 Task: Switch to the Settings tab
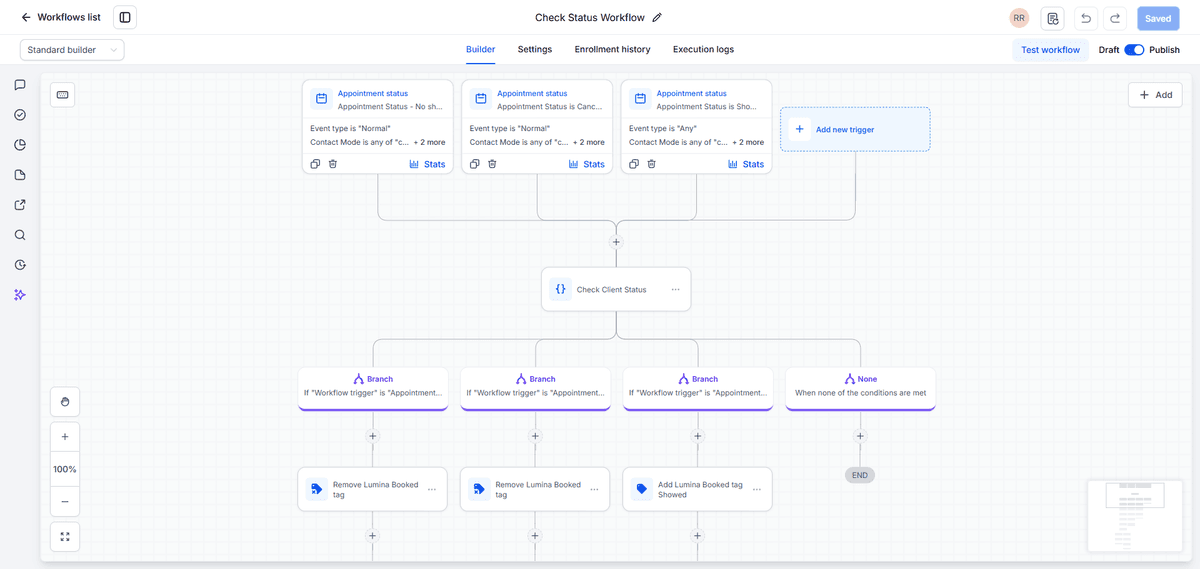pyautogui.click(x=535, y=49)
